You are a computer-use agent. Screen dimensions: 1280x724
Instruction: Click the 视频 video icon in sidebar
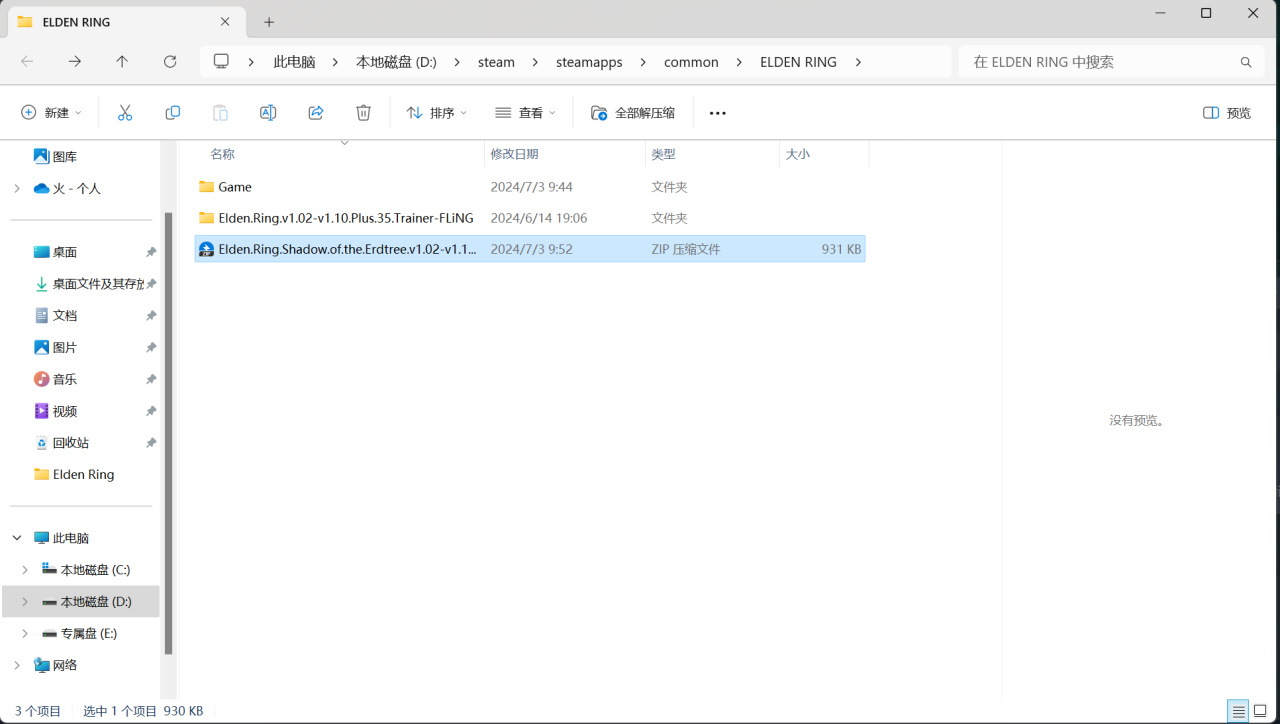tap(41, 411)
